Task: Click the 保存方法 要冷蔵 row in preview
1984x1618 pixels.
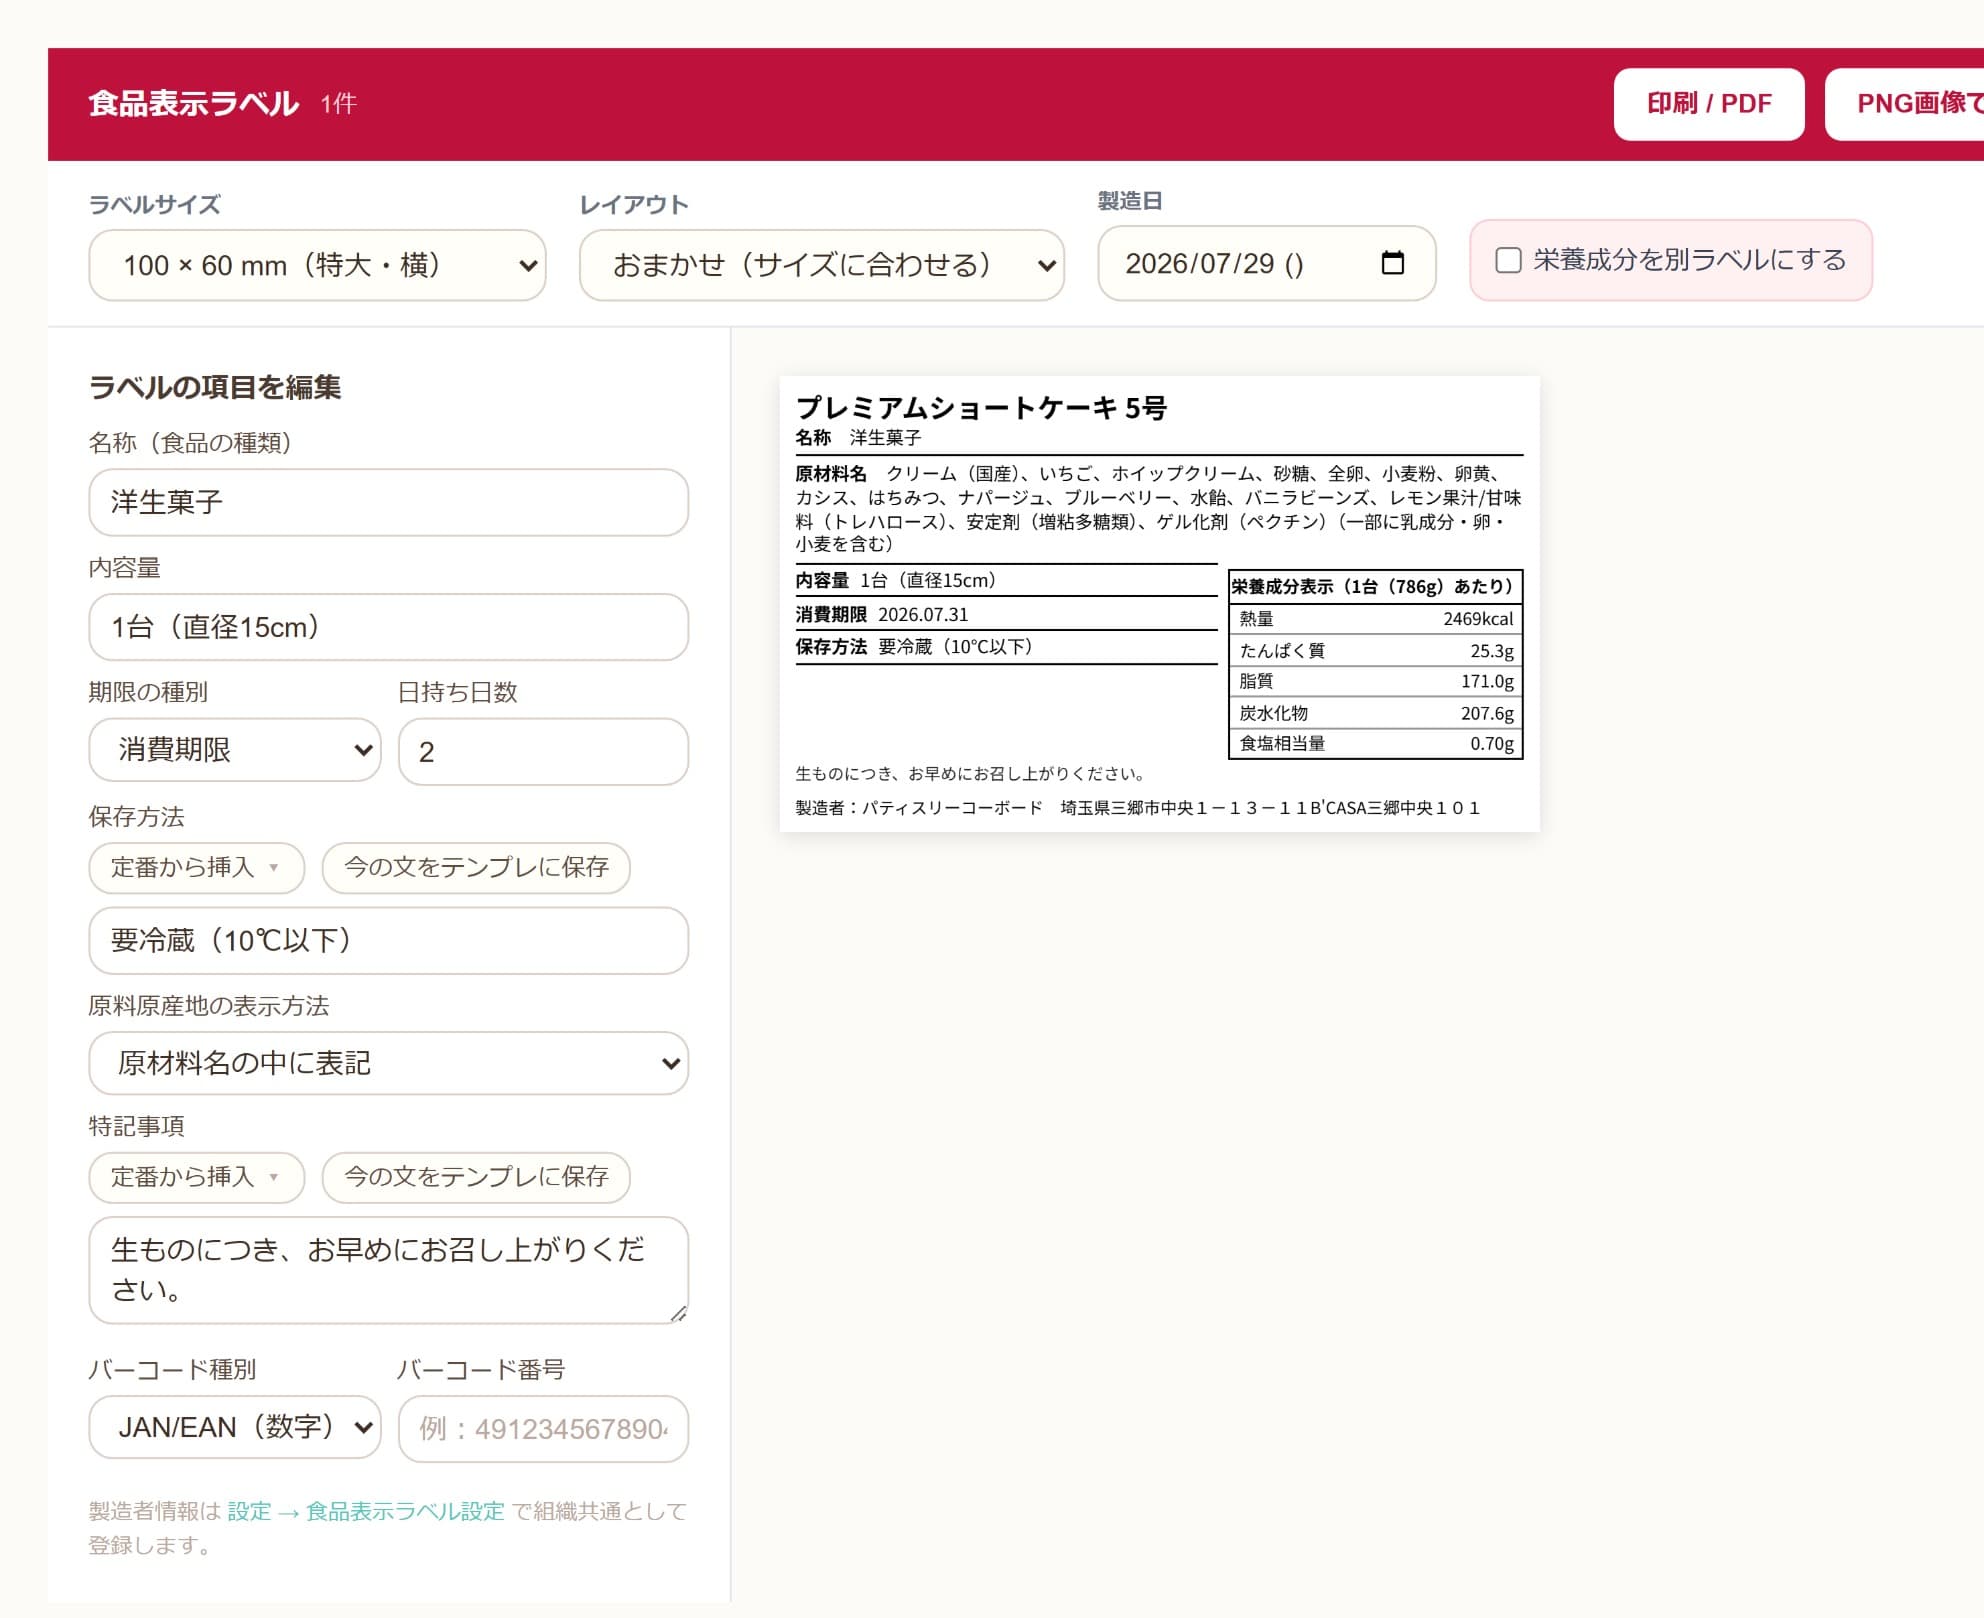Action: (1006, 647)
